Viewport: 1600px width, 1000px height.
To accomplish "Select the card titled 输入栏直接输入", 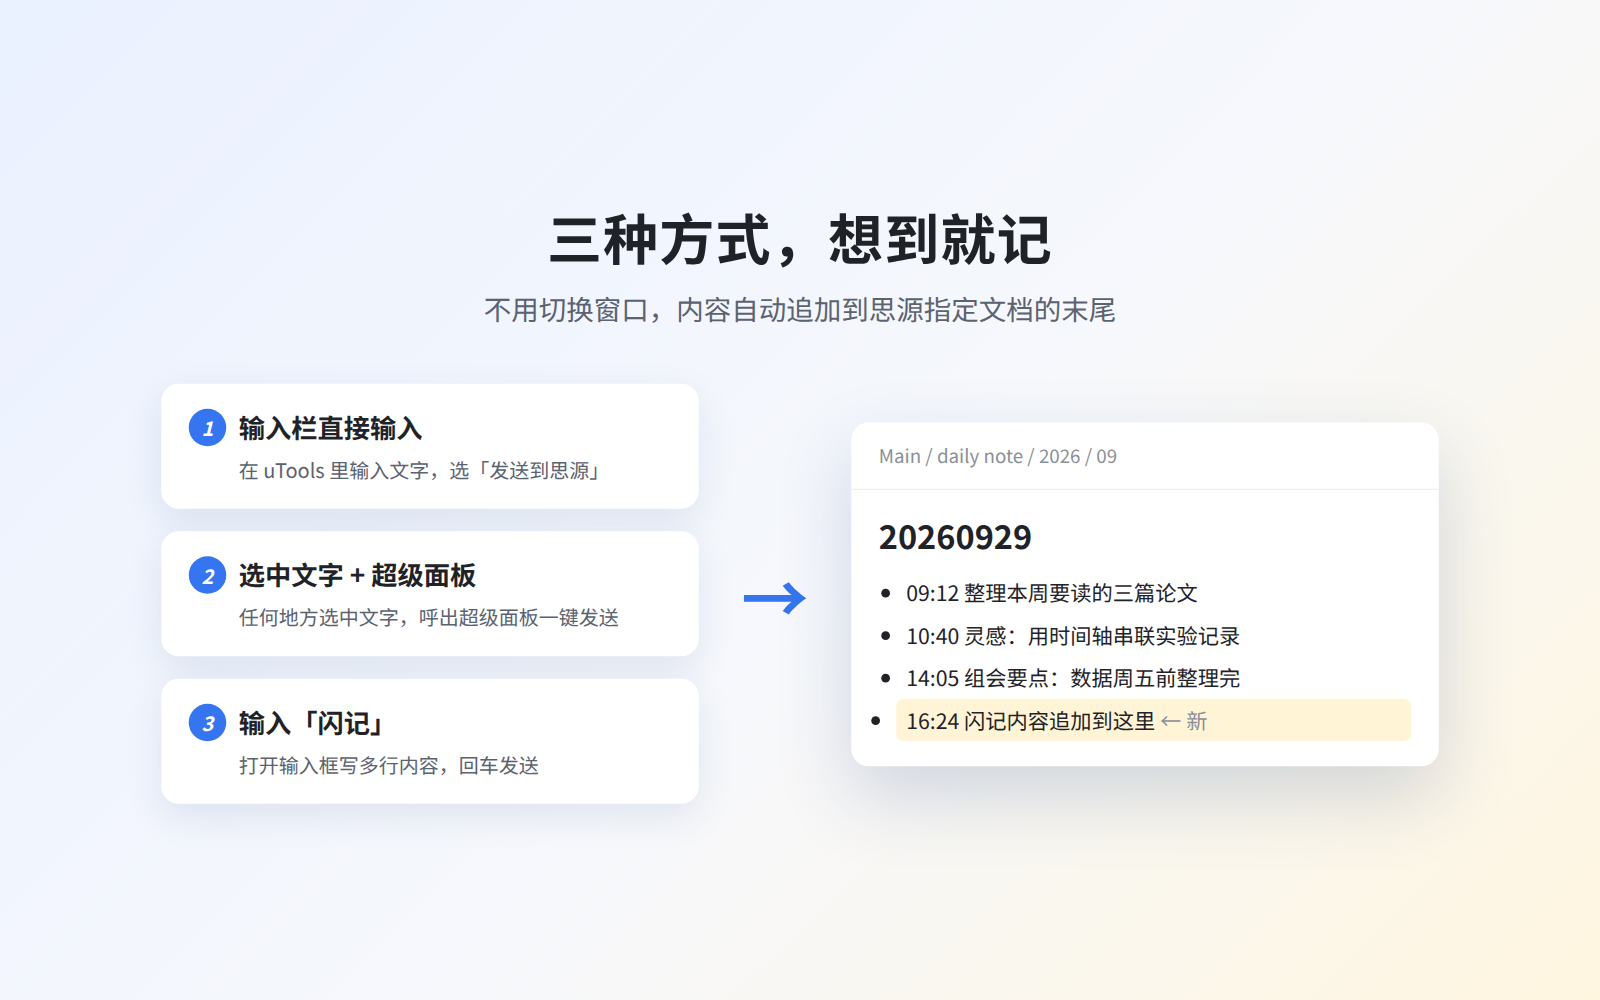I will [x=430, y=446].
